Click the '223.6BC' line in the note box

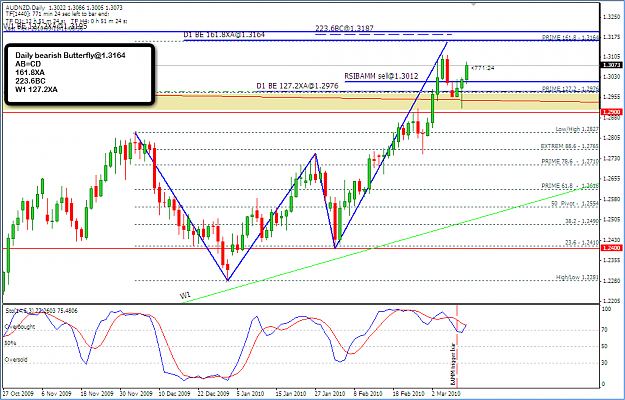(30, 81)
